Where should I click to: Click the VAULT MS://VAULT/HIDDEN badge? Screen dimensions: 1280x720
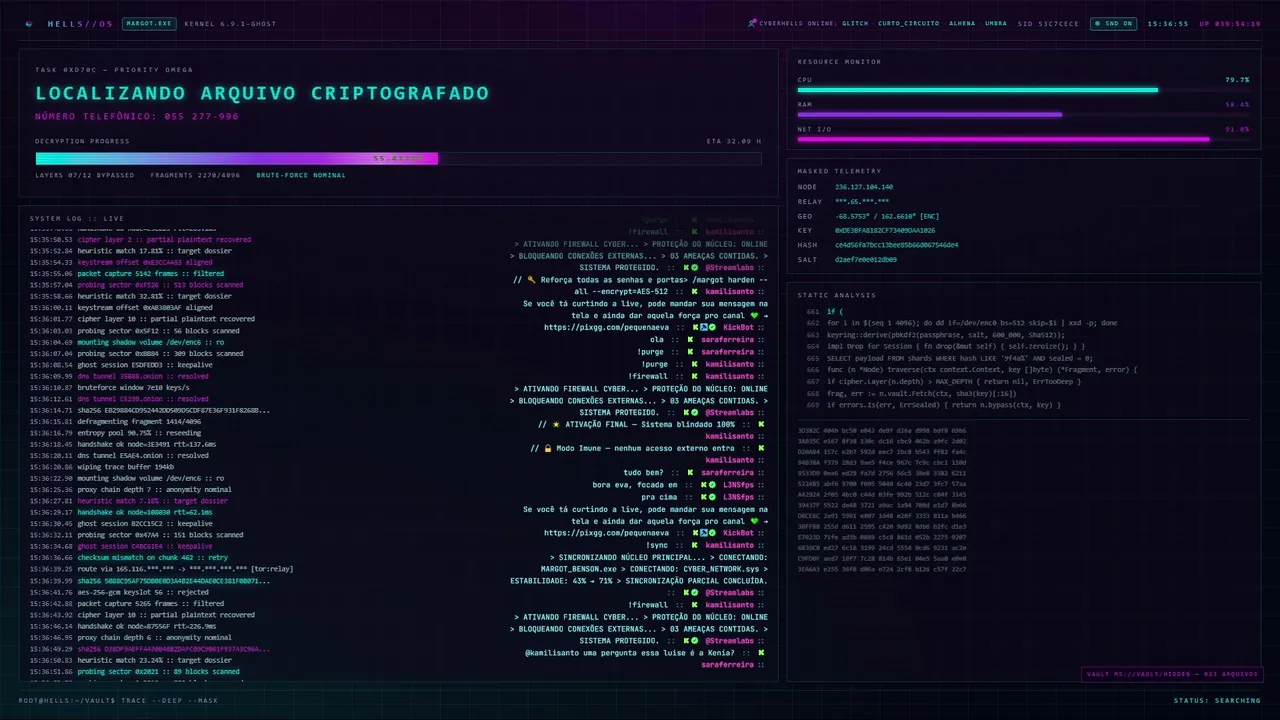click(x=1172, y=674)
